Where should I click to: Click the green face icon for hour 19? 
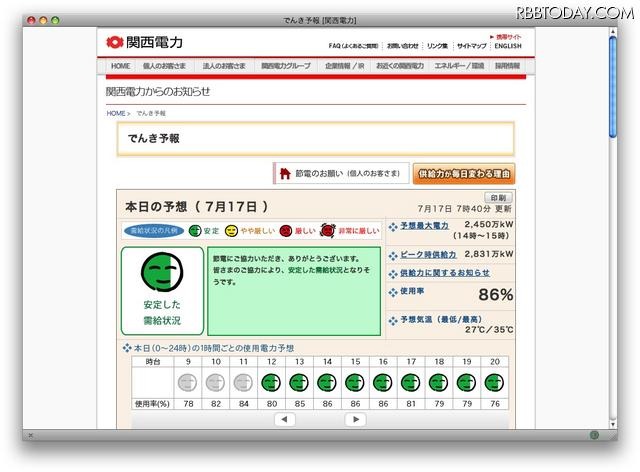tap(467, 383)
